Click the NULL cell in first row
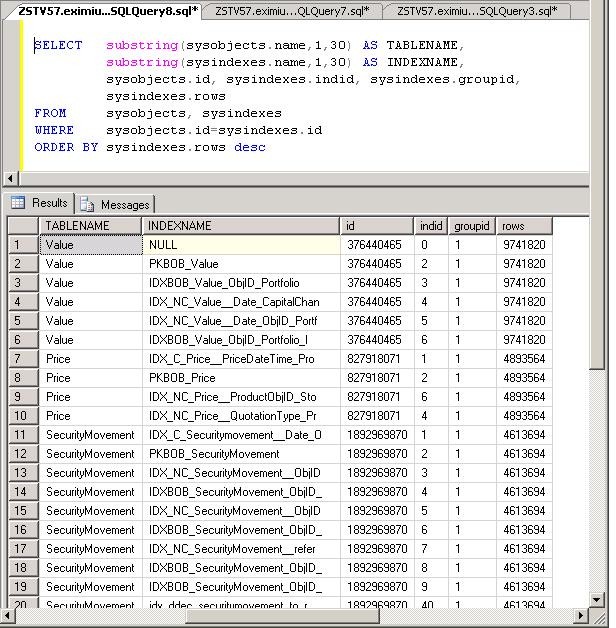Image resolution: width=616 pixels, height=628 pixels. coord(240,245)
